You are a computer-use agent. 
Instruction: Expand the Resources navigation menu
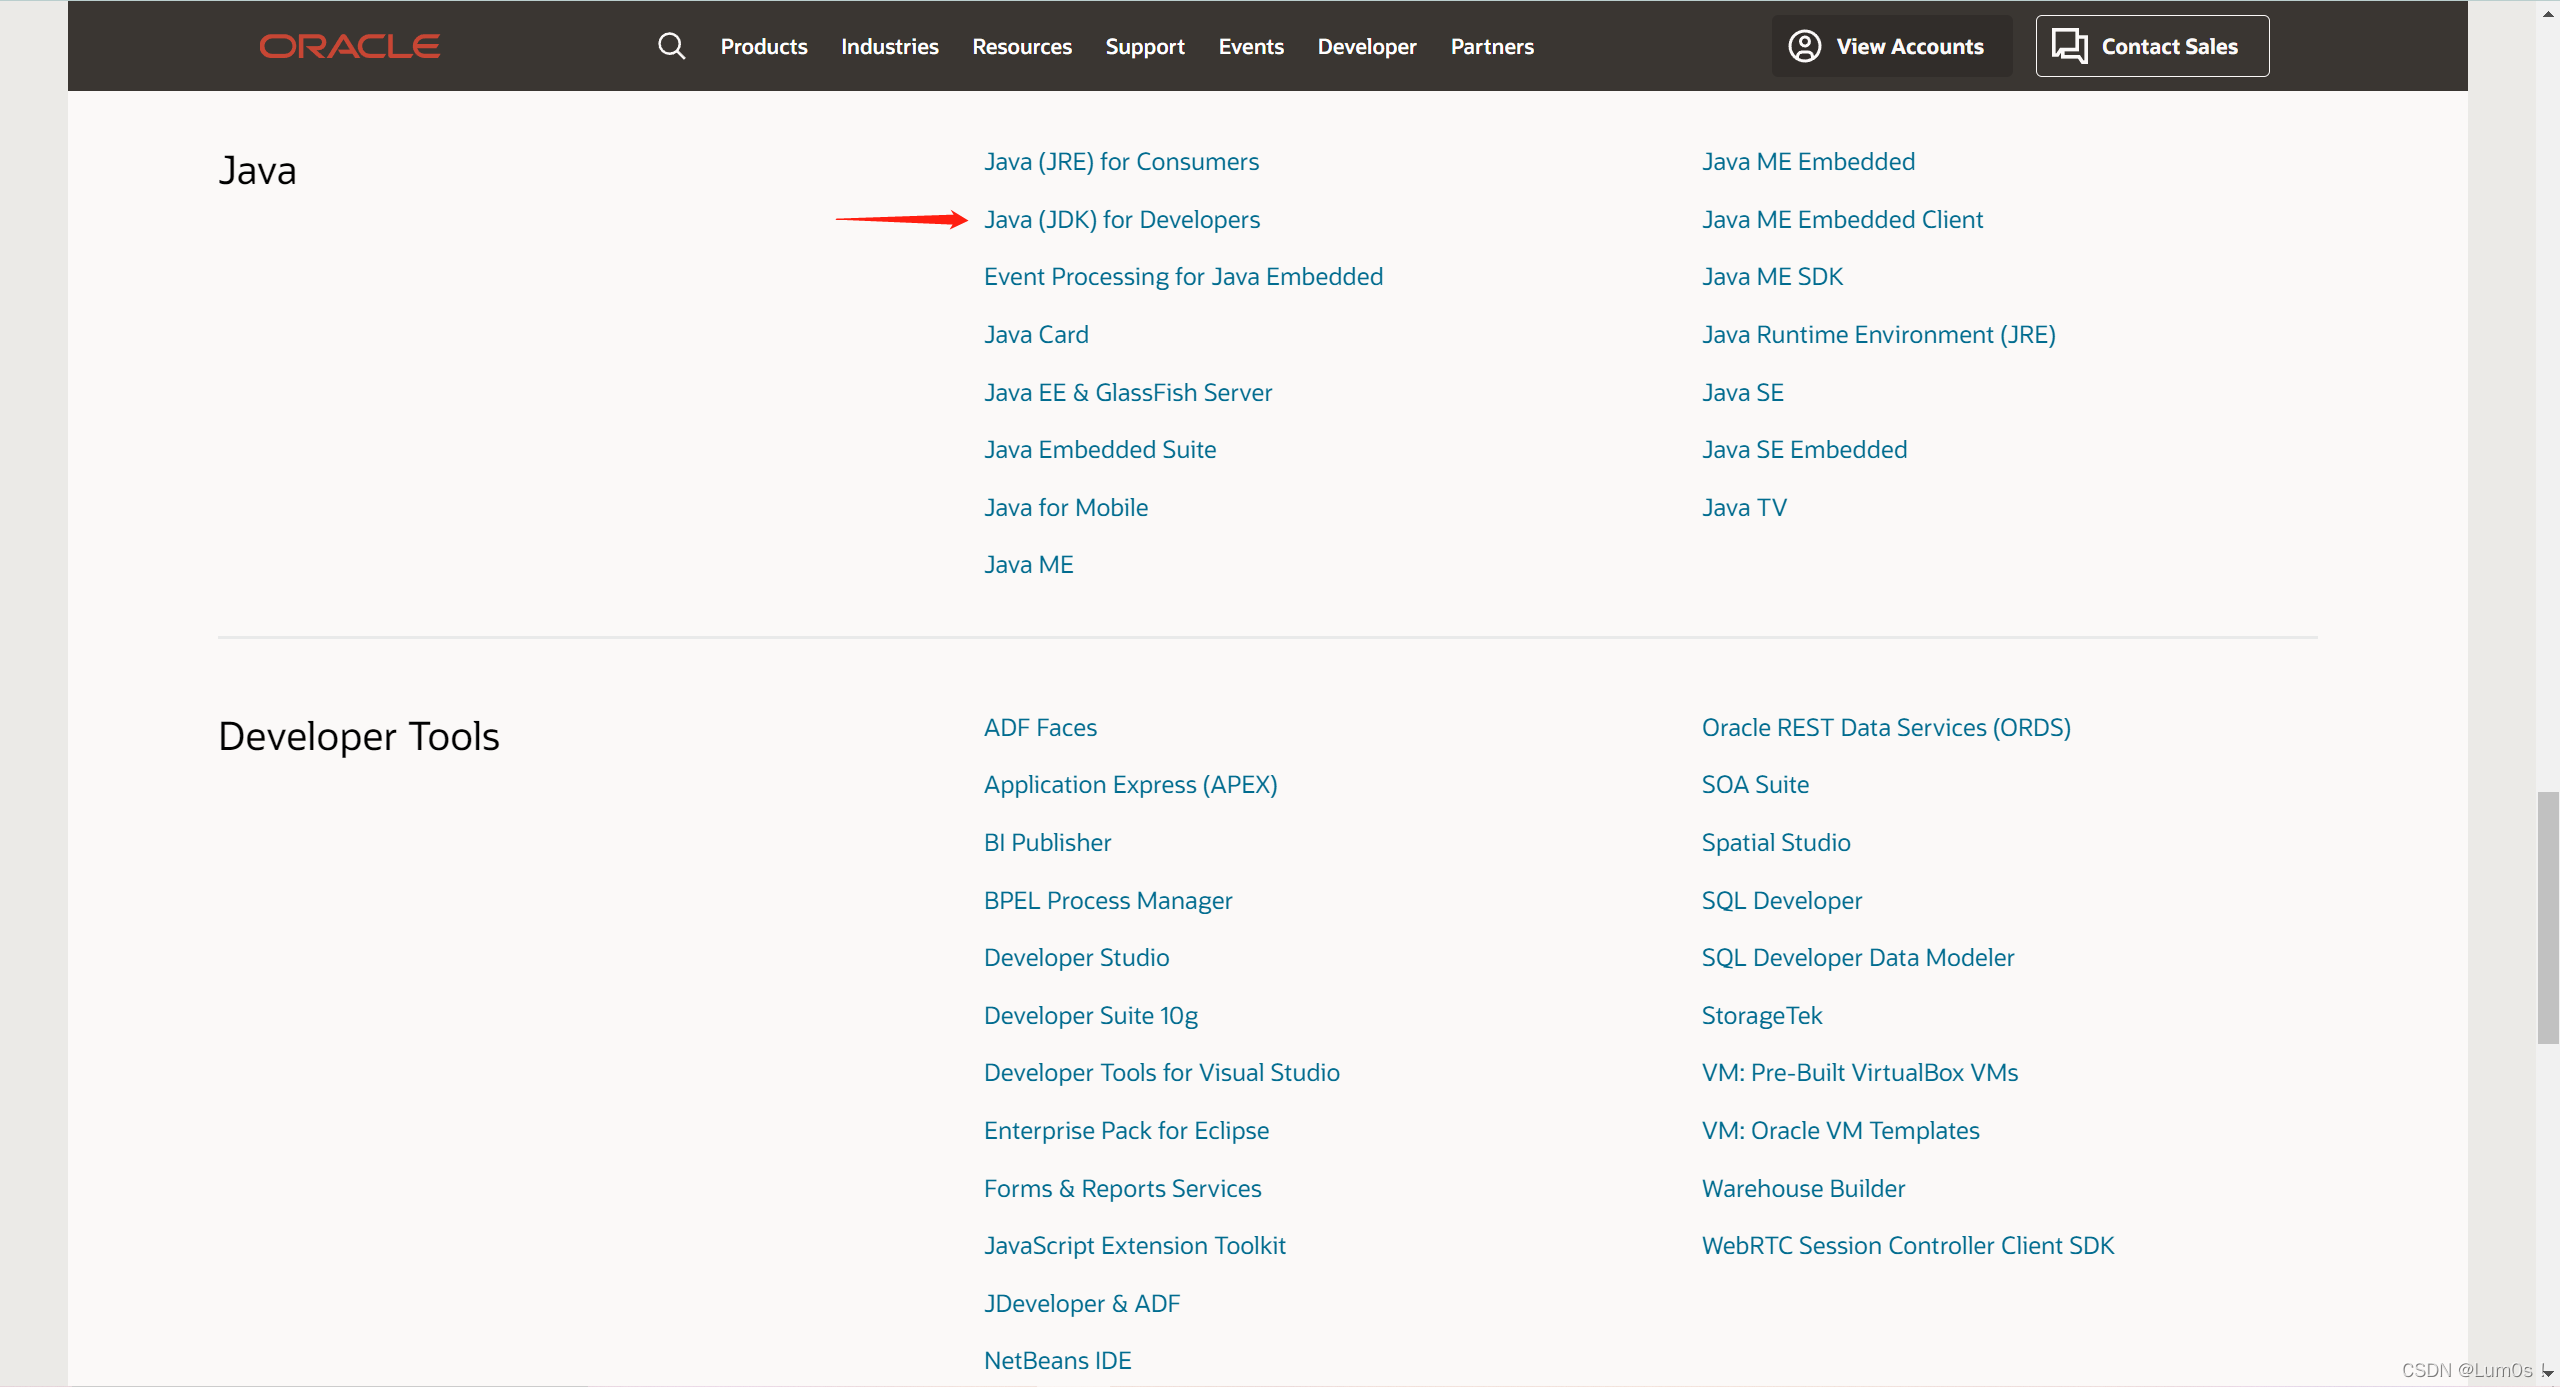click(x=1021, y=46)
